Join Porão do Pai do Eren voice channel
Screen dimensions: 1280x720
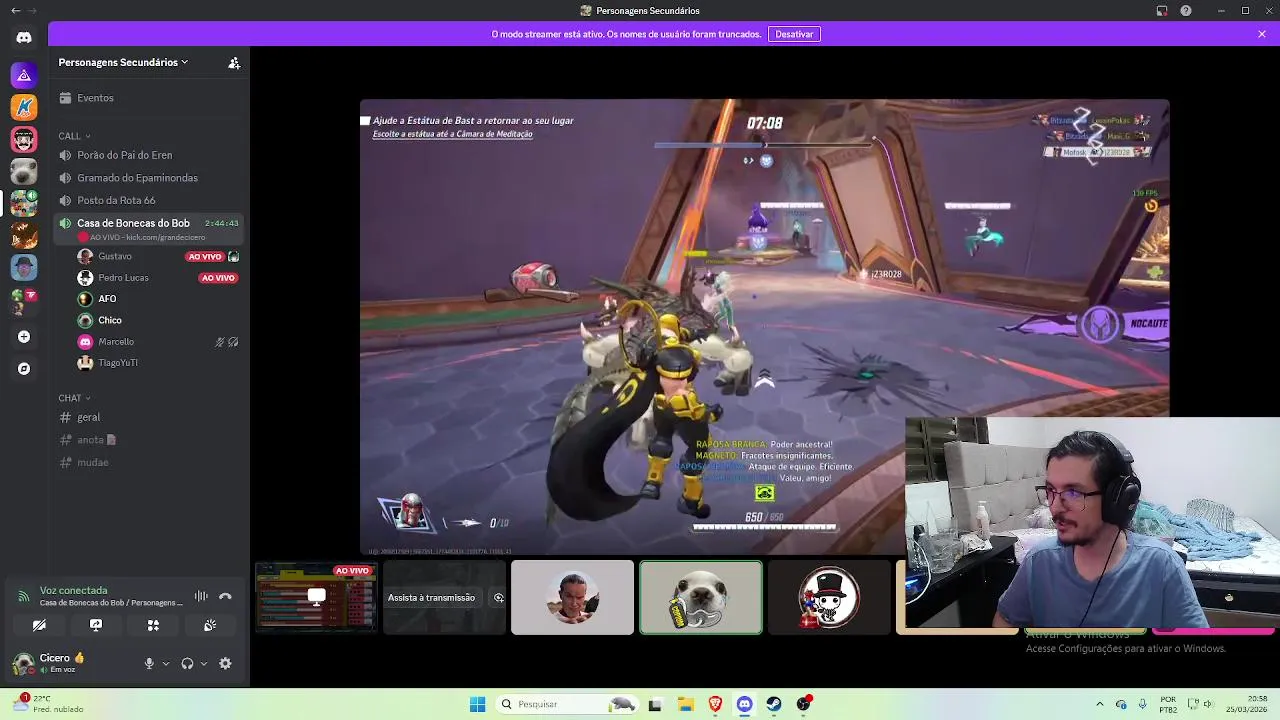click(150, 155)
